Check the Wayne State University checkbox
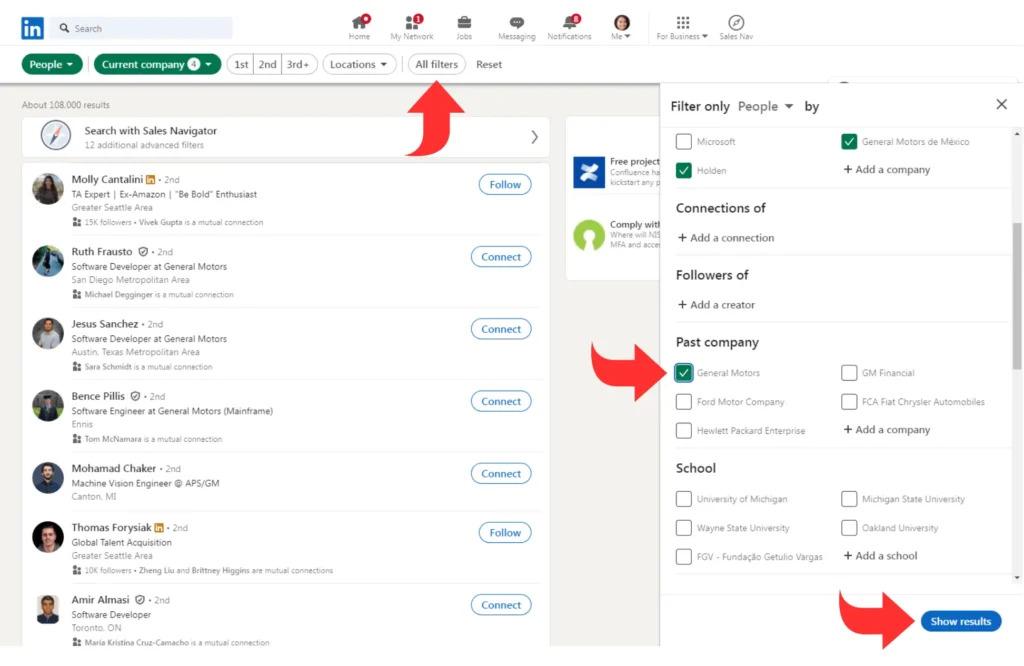 point(683,528)
